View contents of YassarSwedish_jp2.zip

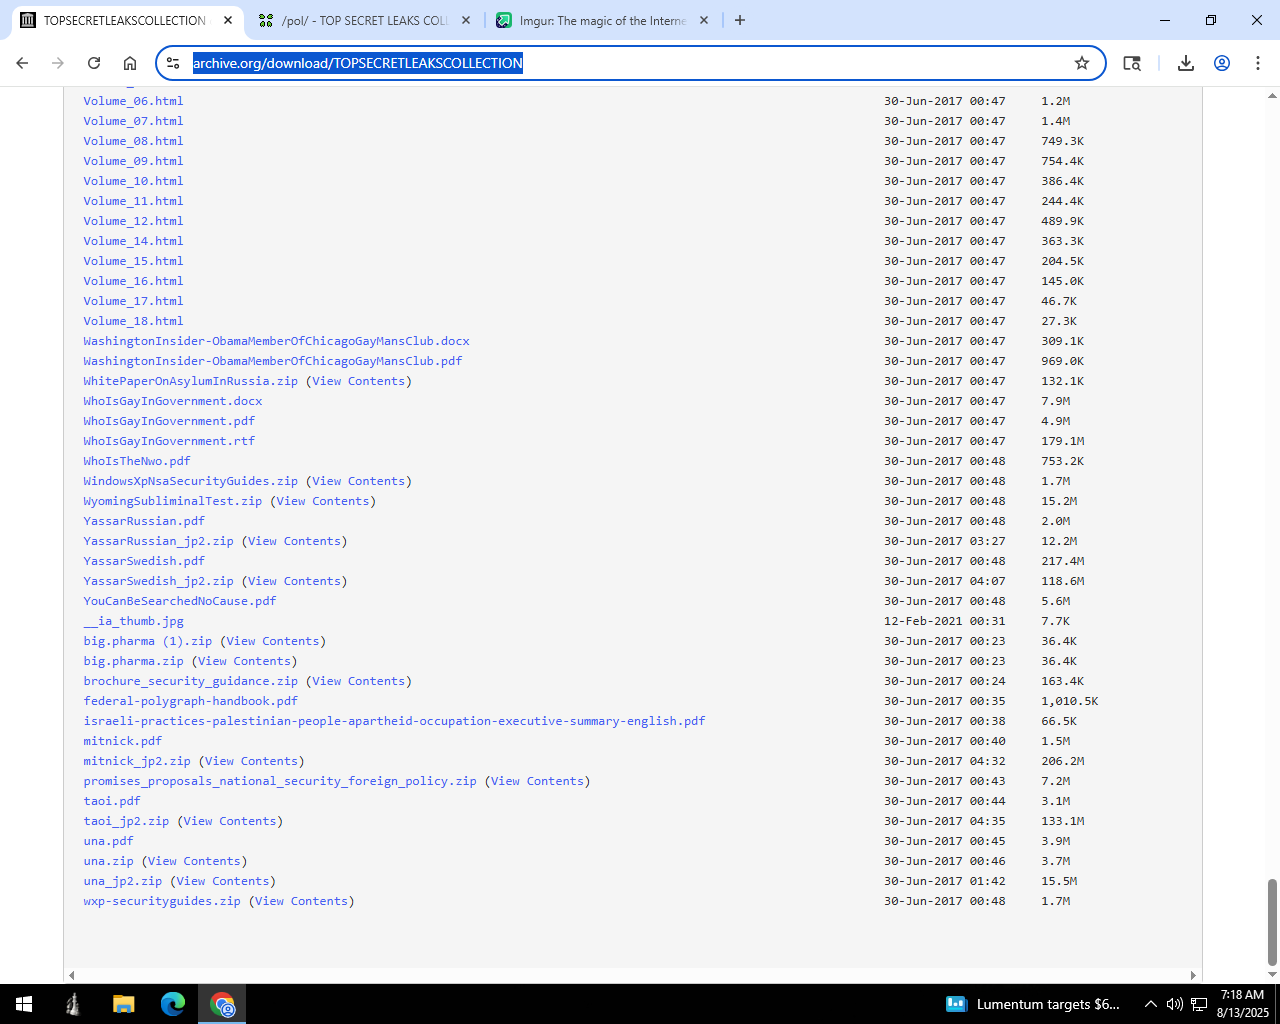coord(295,581)
